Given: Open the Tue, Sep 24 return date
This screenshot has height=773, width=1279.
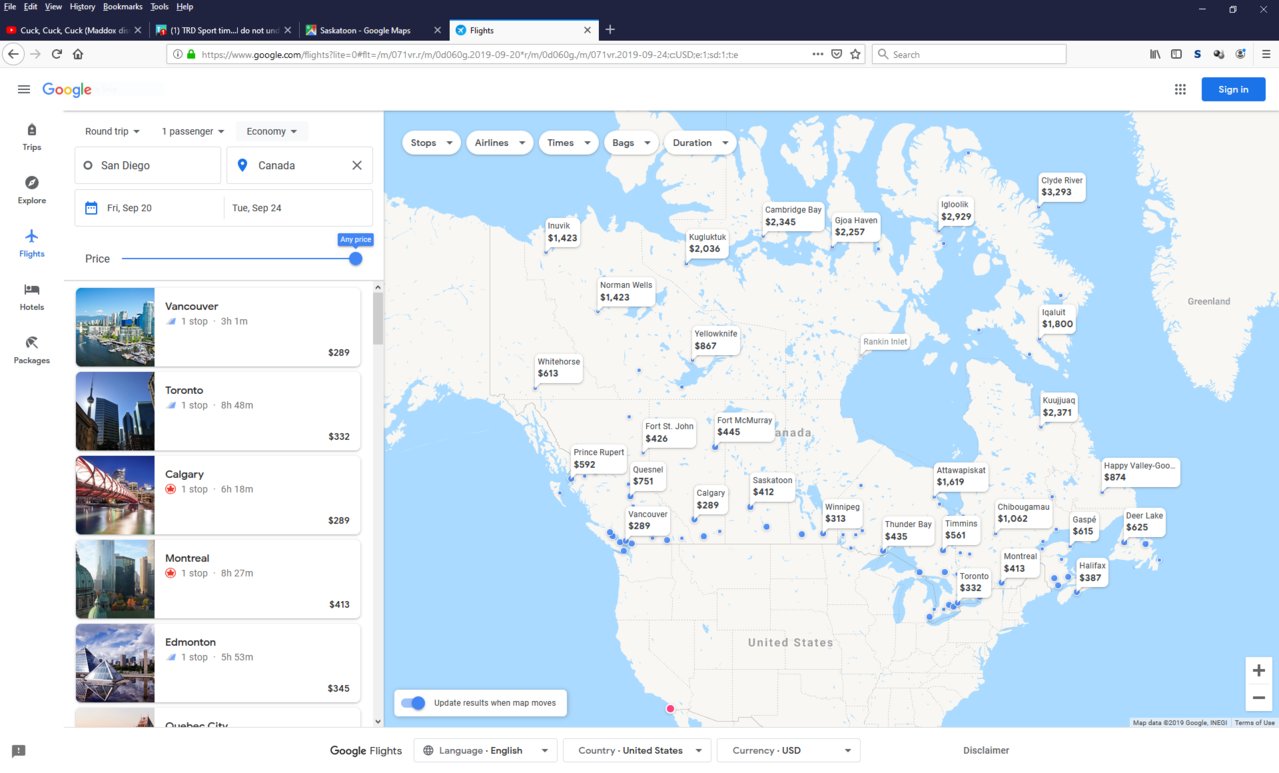Looking at the screenshot, I should [298, 208].
